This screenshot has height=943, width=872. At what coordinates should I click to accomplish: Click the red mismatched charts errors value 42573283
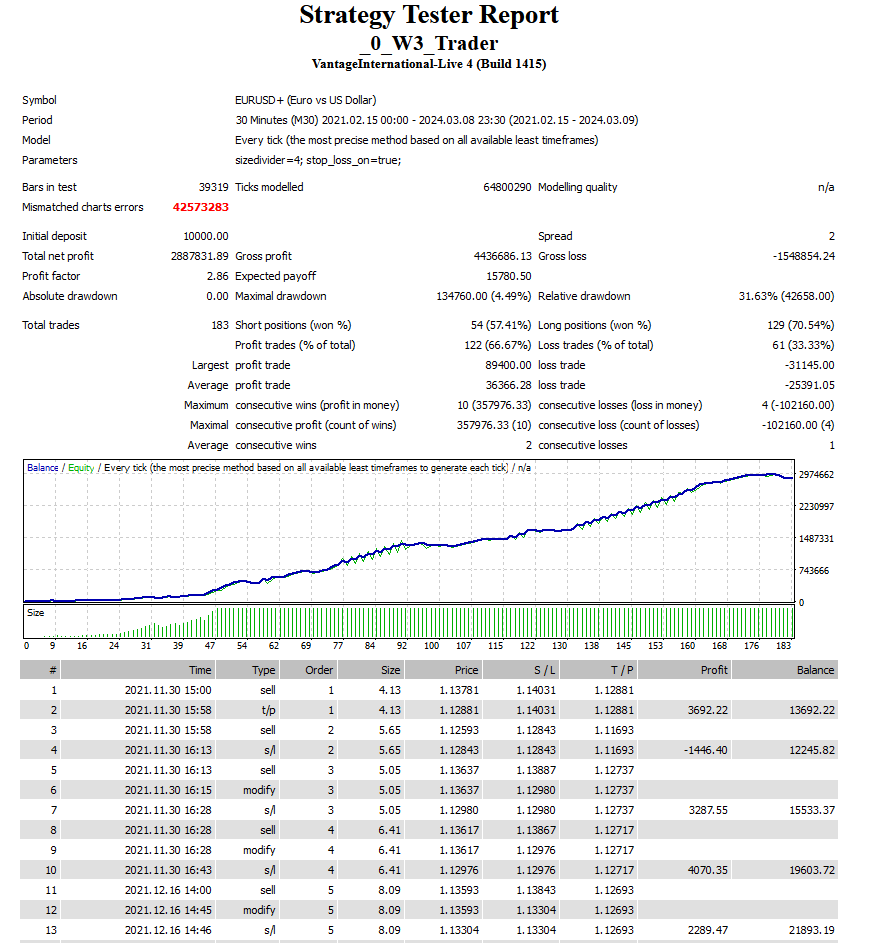coord(200,208)
